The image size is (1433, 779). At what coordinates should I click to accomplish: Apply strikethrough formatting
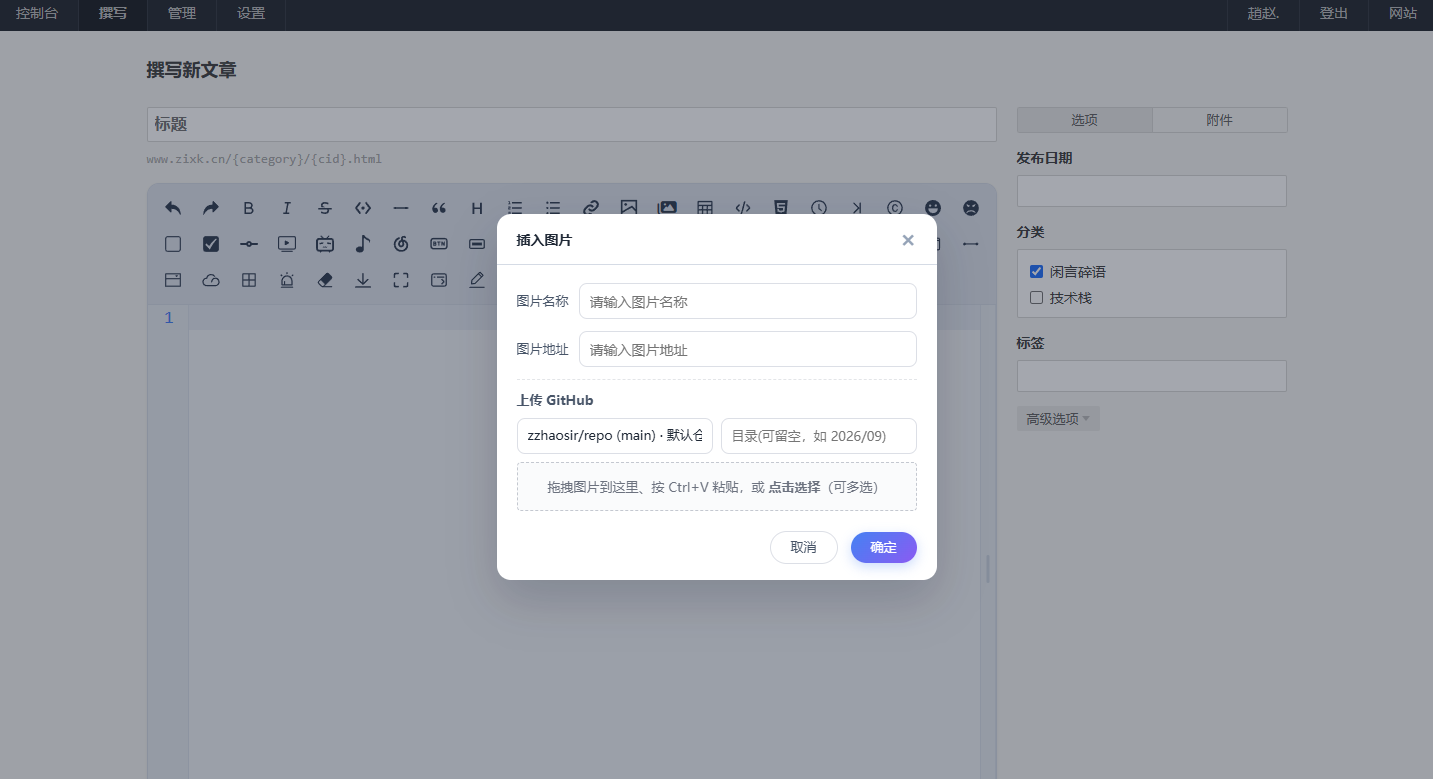click(325, 208)
